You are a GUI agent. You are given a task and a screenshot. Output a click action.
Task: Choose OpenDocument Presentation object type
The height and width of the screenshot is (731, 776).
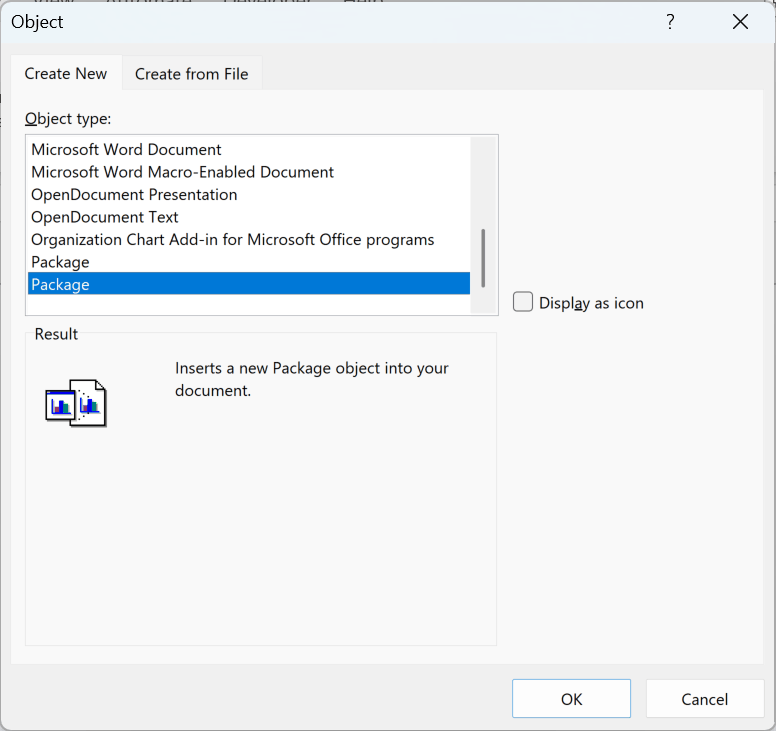tap(248, 195)
